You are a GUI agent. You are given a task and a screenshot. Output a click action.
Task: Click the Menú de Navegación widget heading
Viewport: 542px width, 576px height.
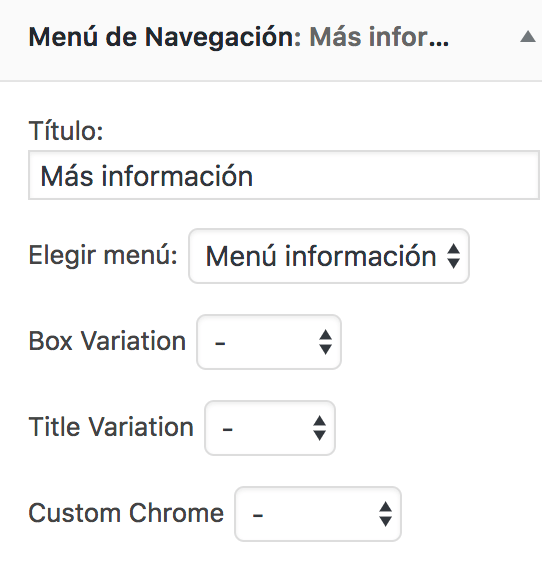coord(165,37)
